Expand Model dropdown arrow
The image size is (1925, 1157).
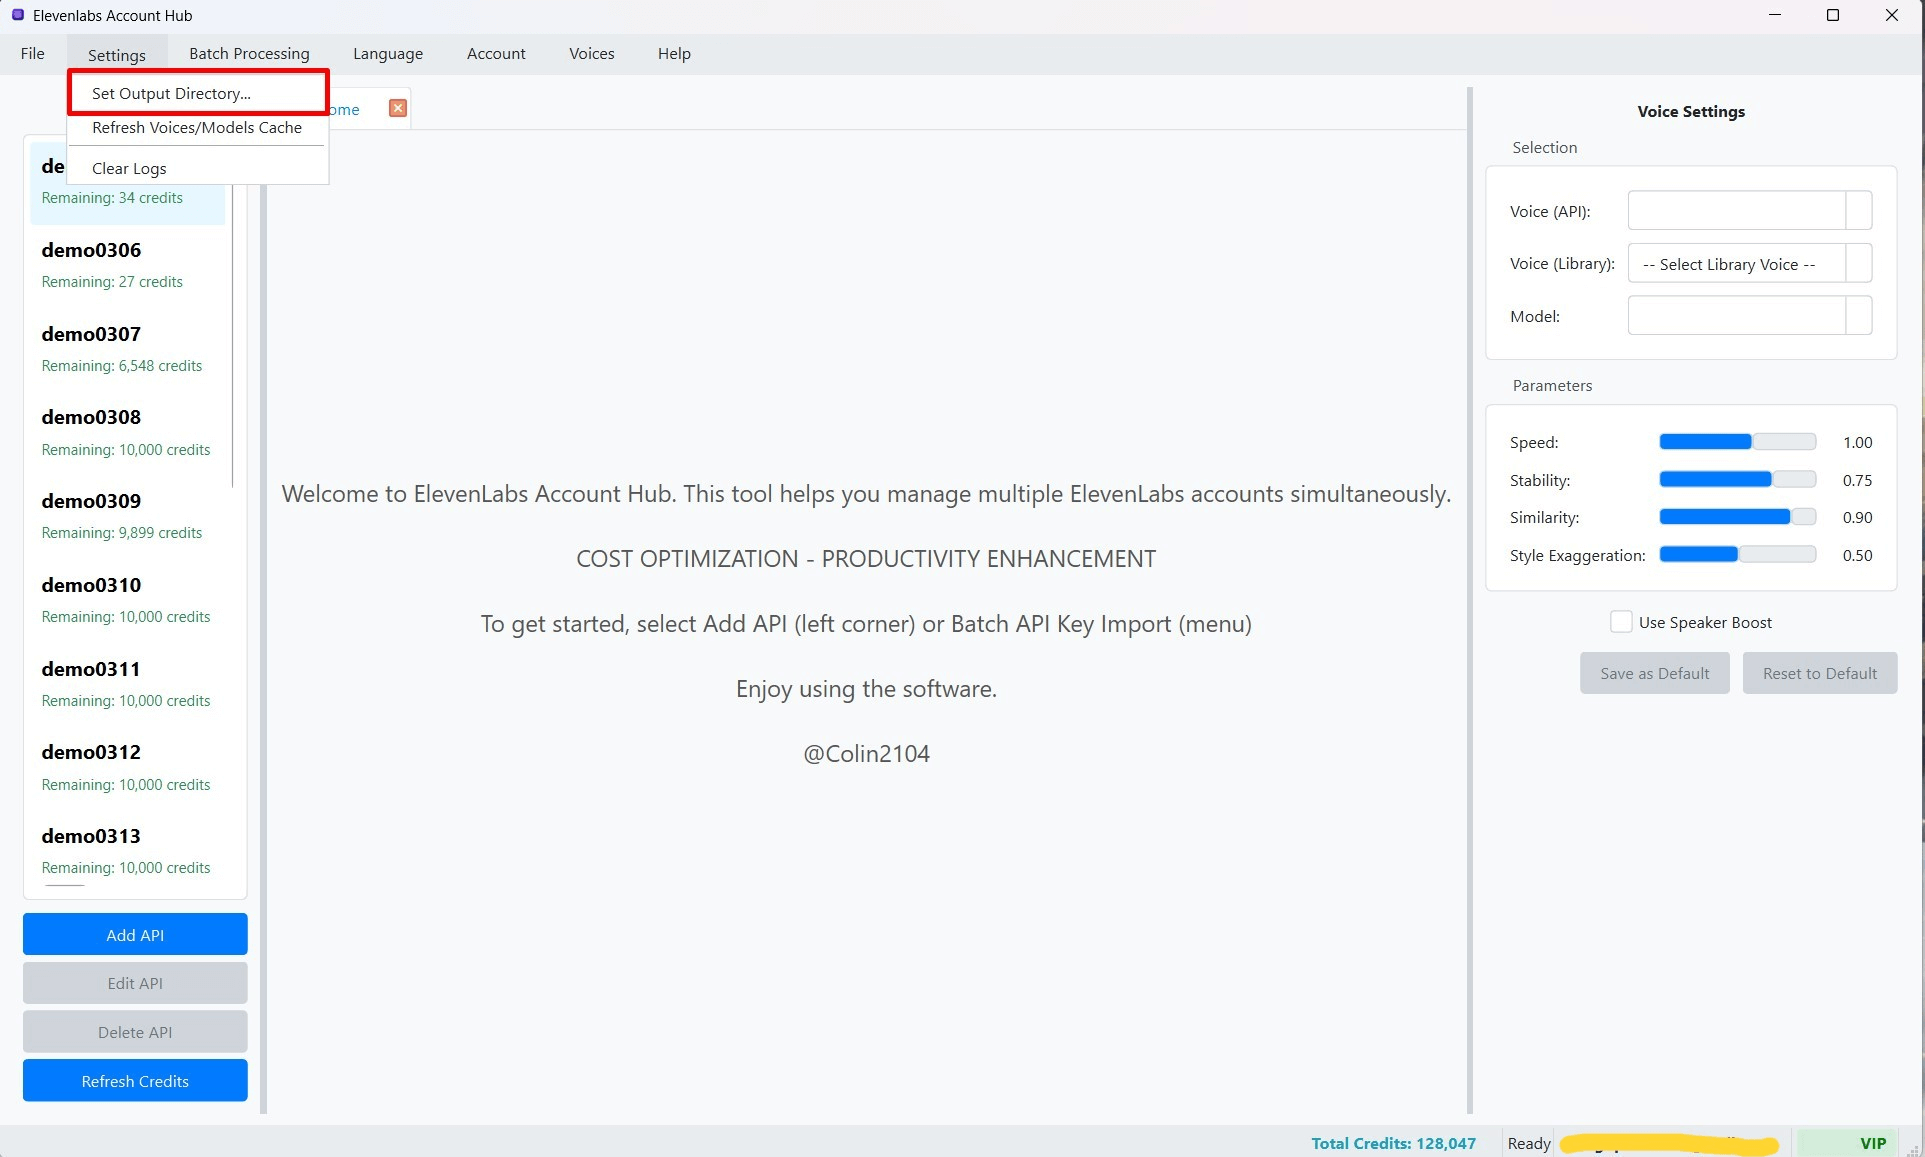[x=1859, y=316]
